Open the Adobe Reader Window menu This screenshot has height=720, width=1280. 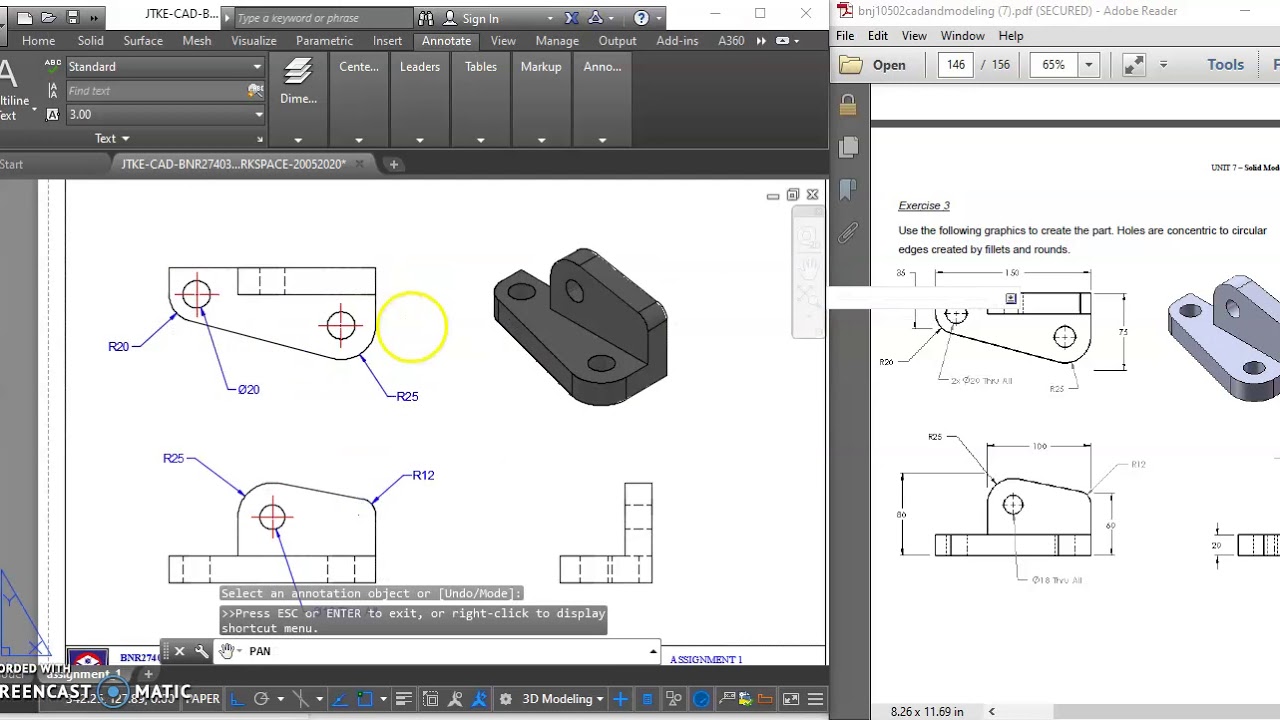click(962, 36)
